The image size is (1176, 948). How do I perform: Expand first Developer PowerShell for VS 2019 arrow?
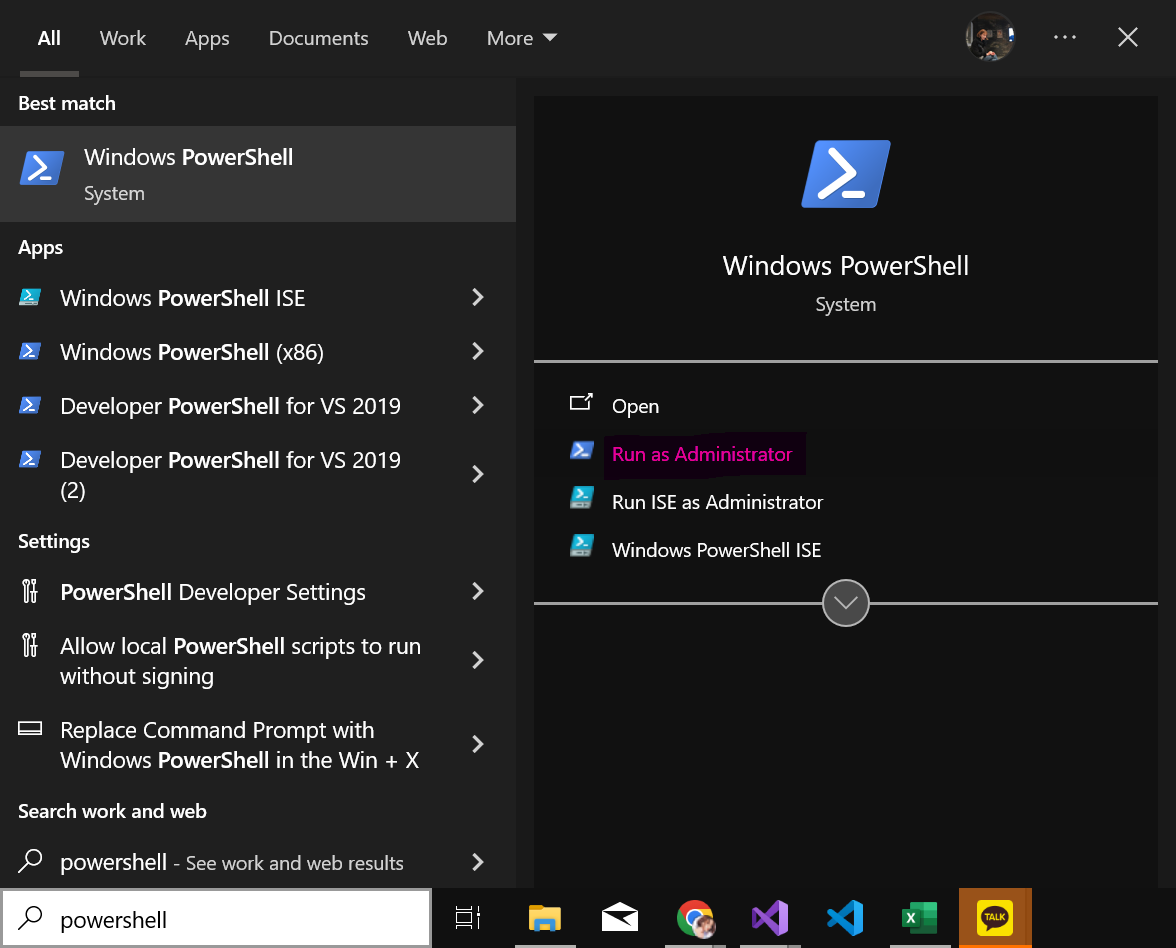(x=478, y=405)
